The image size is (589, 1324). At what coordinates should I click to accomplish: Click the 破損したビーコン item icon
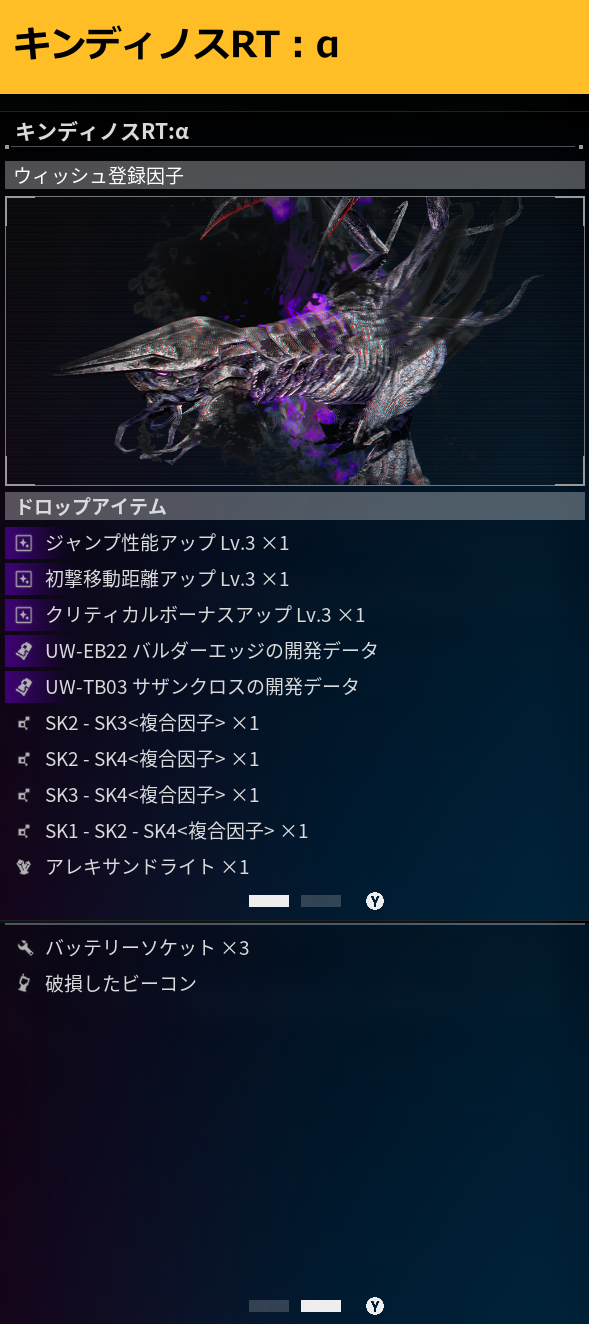pyautogui.click(x=24, y=983)
